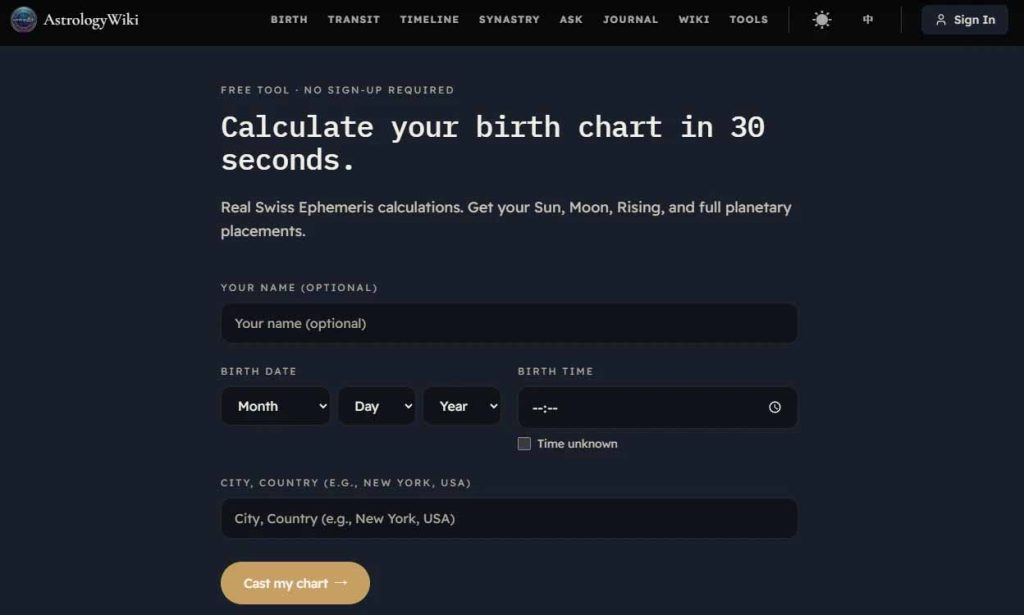The image size is (1024, 615).
Task: Open the Ask page
Action: click(571, 20)
